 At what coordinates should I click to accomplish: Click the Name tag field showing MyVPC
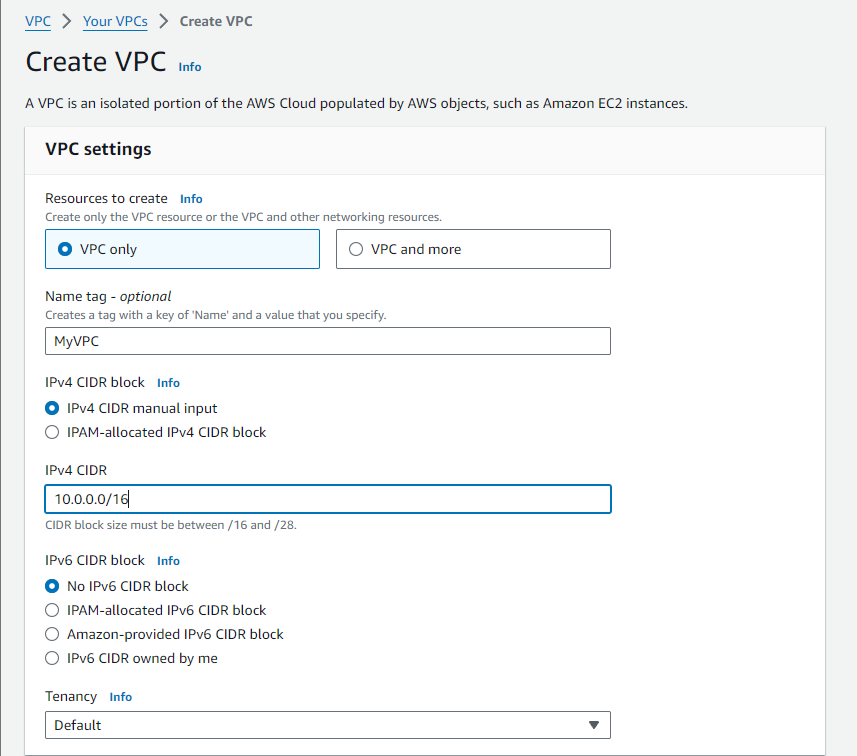(x=327, y=341)
